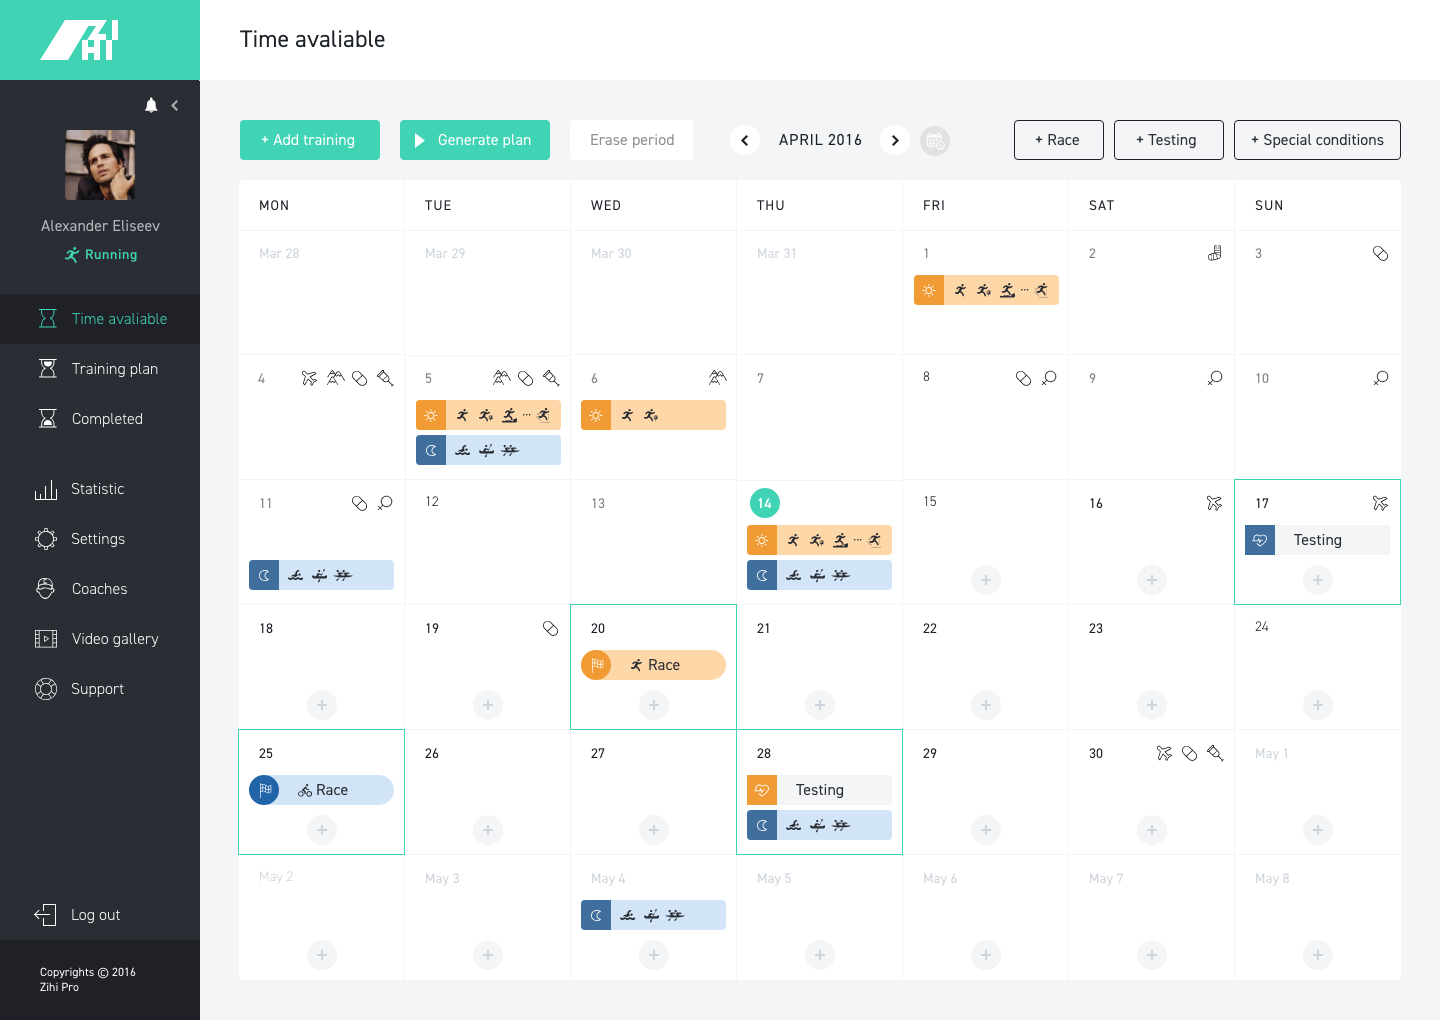Viewport: 1440px width, 1020px height.
Task: Click the Video gallery icon
Action: [x=46, y=639]
